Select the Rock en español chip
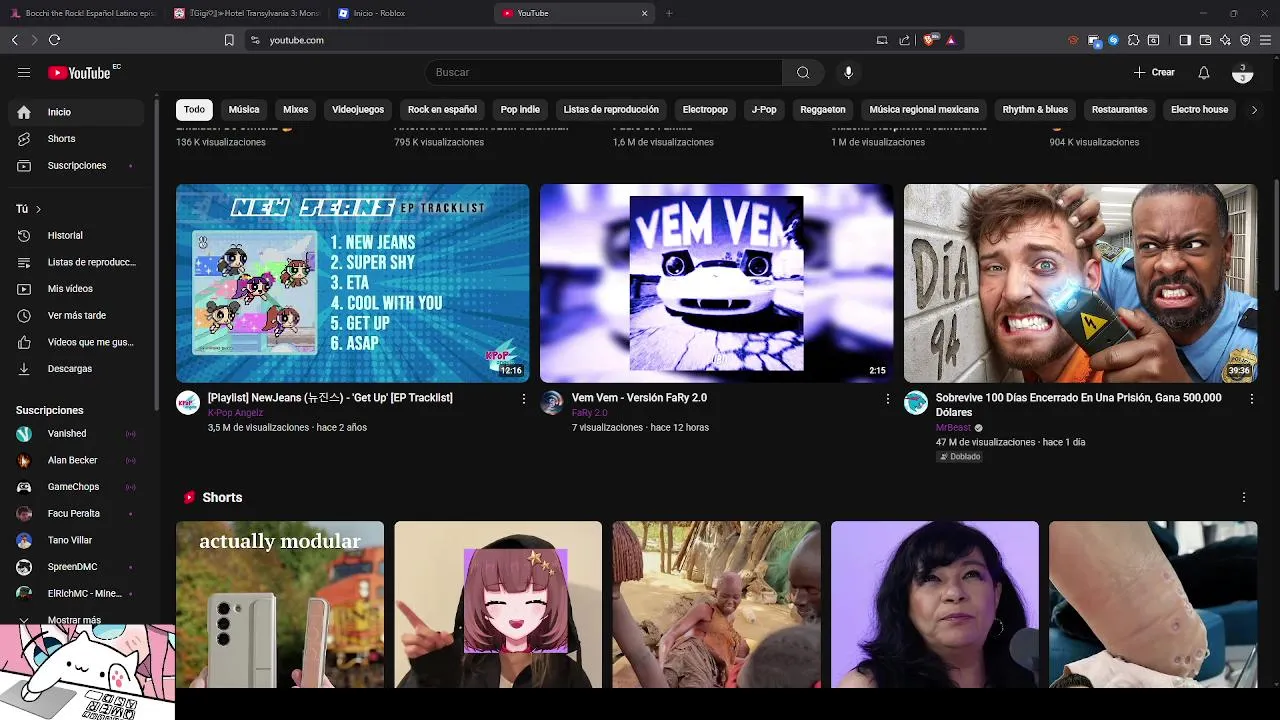 [442, 109]
